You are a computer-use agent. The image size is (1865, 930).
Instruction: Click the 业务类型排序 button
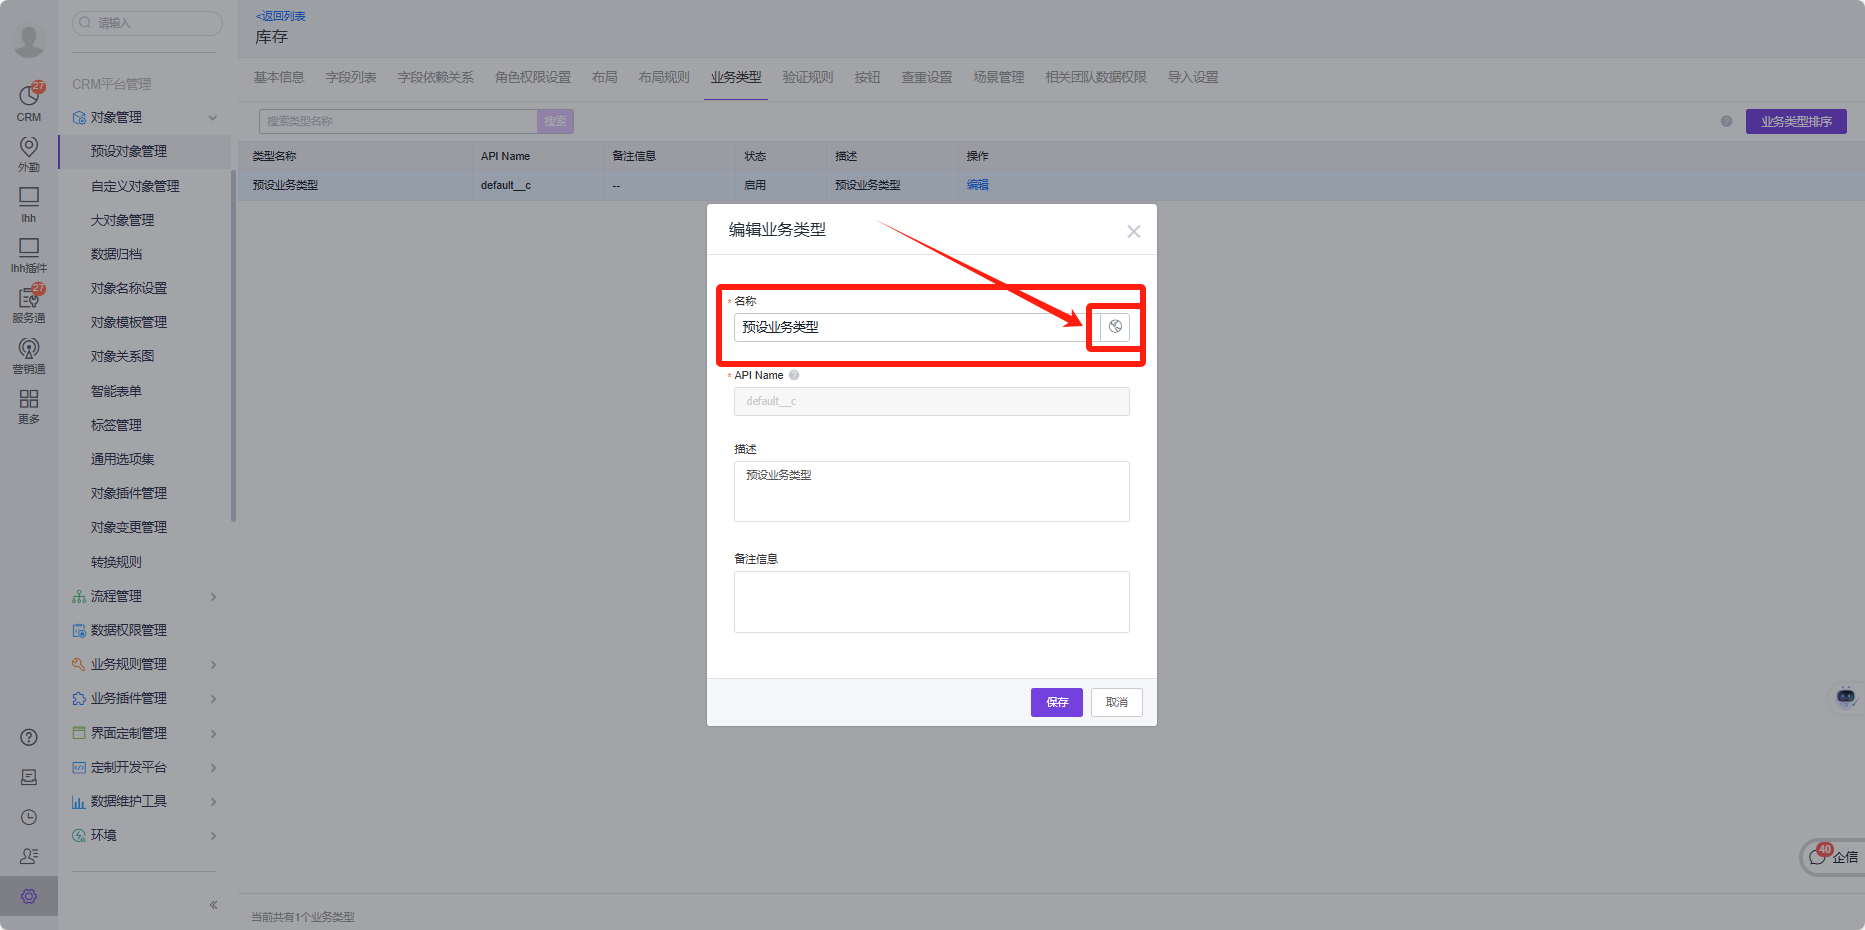[1796, 121]
